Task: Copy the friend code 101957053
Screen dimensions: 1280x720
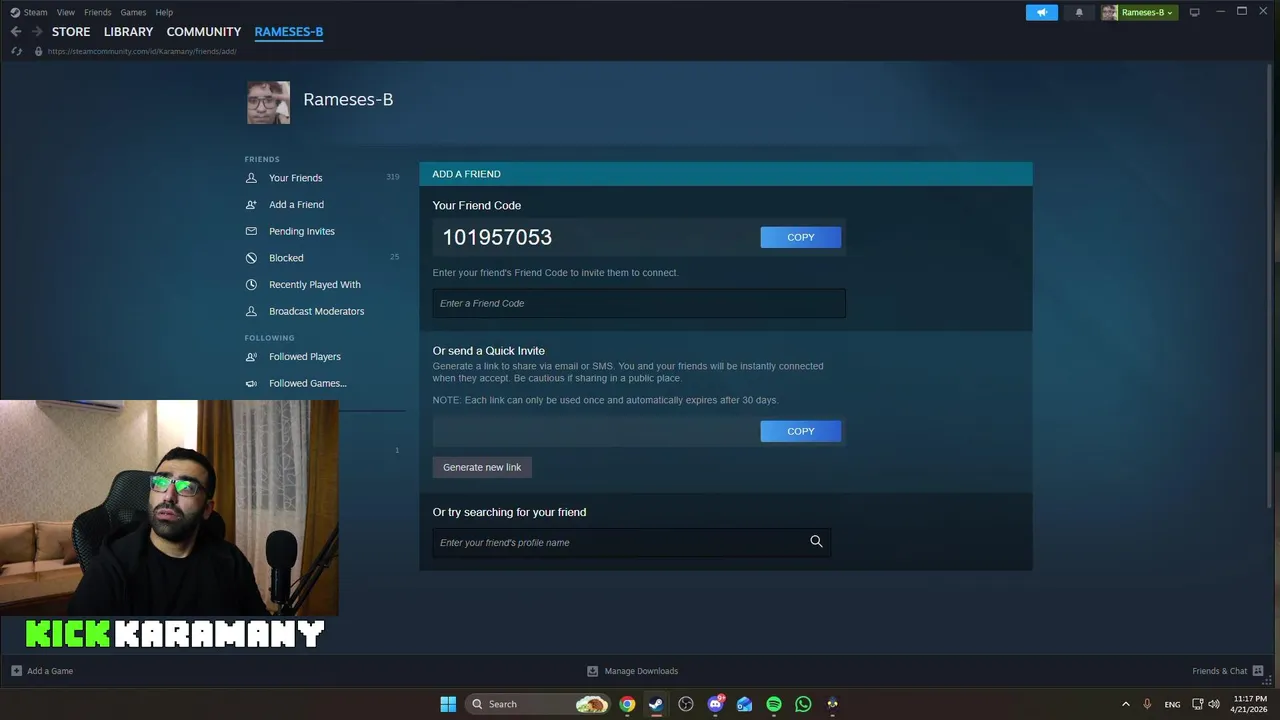Action: click(801, 237)
